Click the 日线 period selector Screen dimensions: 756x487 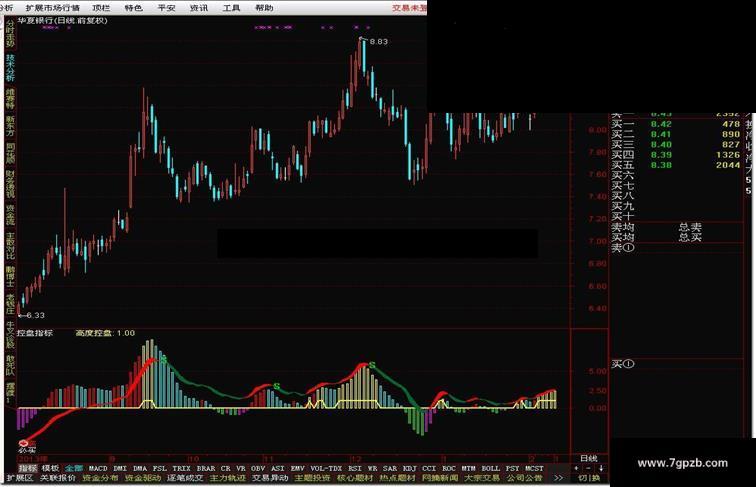(589, 458)
